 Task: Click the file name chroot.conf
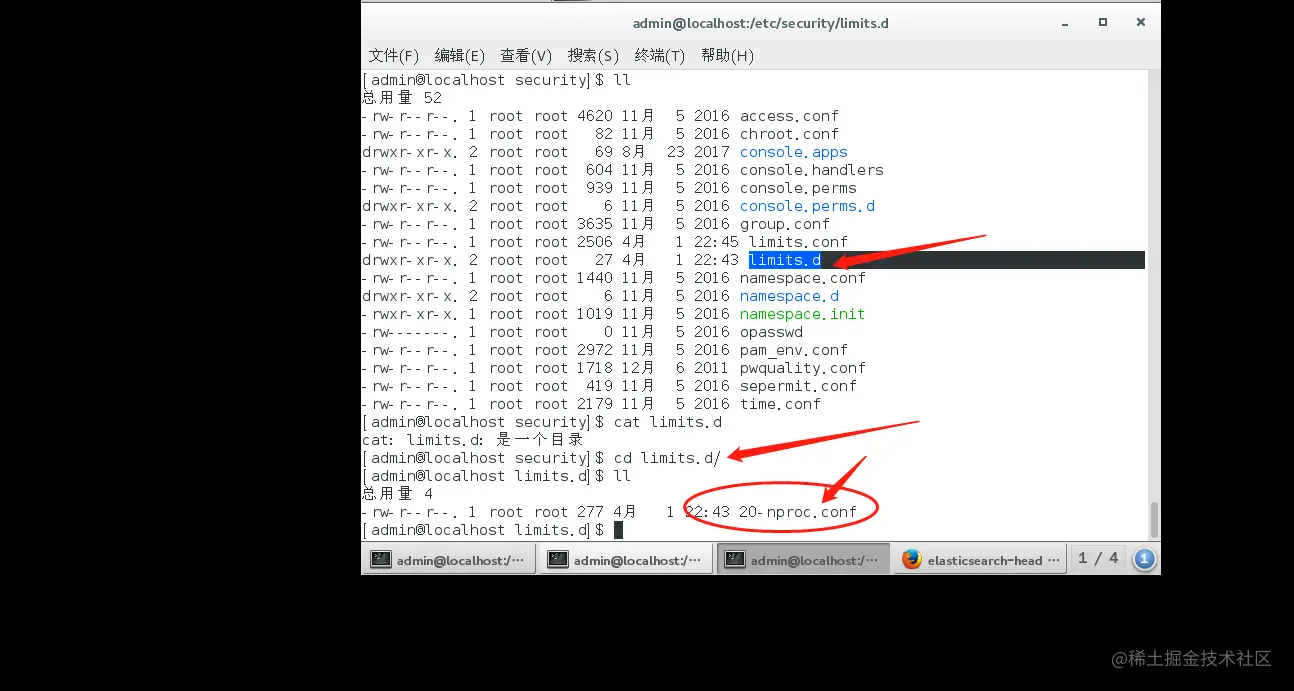click(789, 134)
